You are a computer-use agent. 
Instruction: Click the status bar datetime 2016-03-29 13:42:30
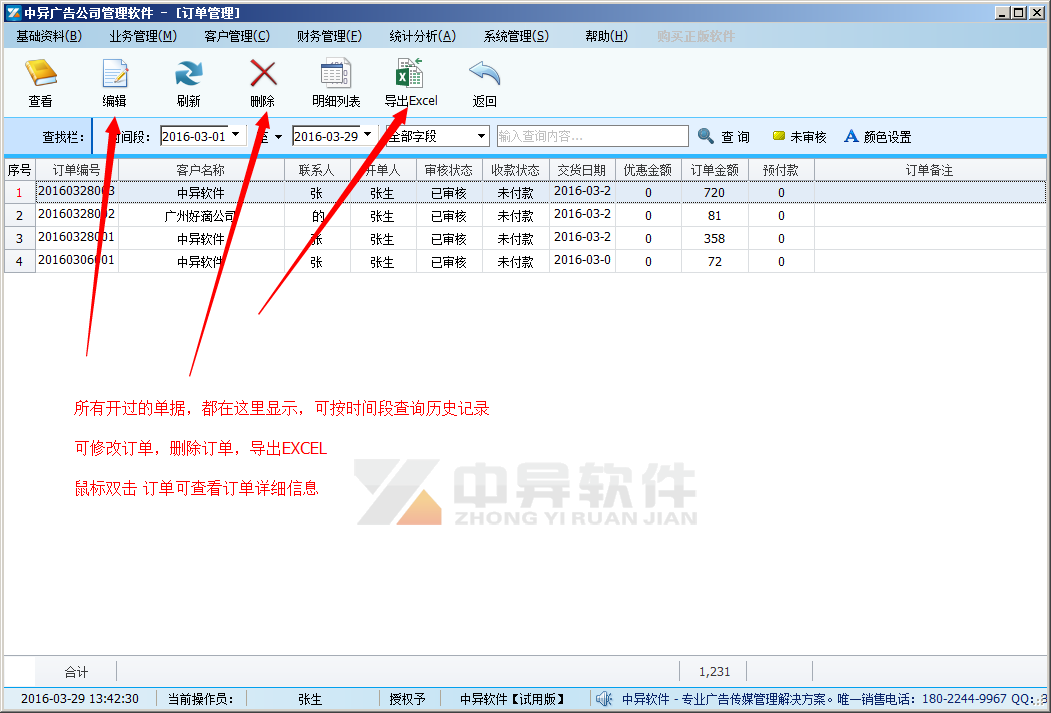[80, 699]
